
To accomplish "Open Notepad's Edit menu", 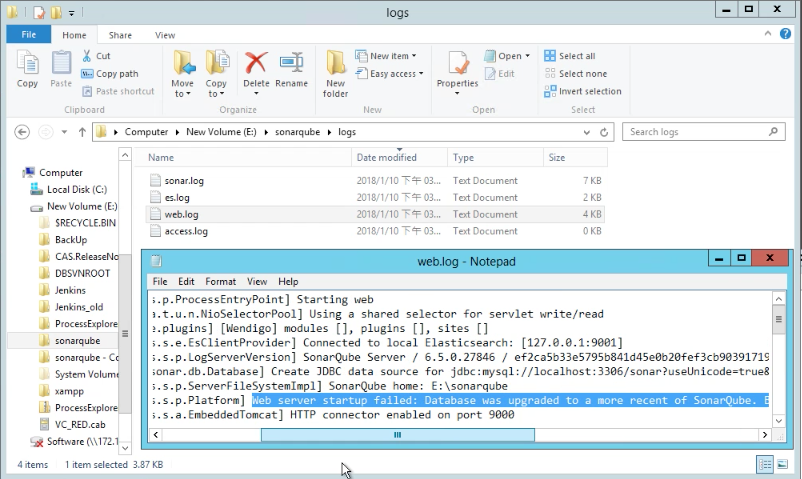I will click(186, 281).
